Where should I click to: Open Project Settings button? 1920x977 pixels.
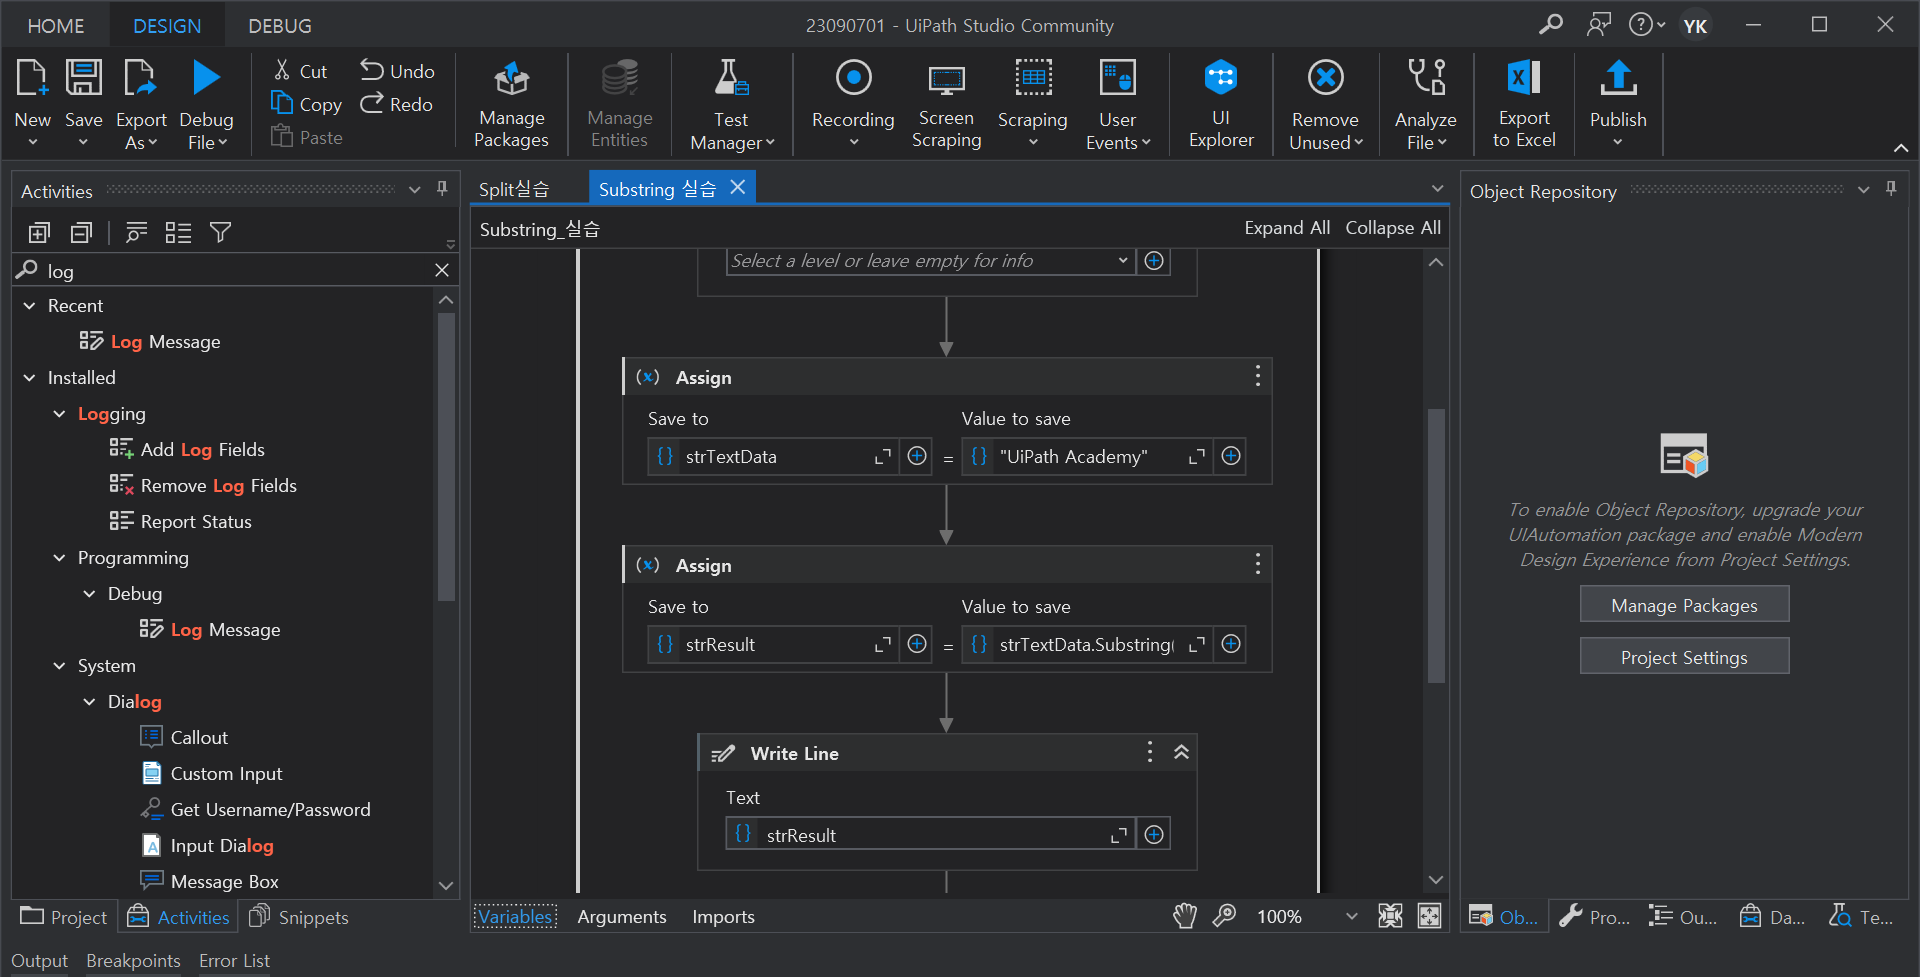coord(1684,657)
